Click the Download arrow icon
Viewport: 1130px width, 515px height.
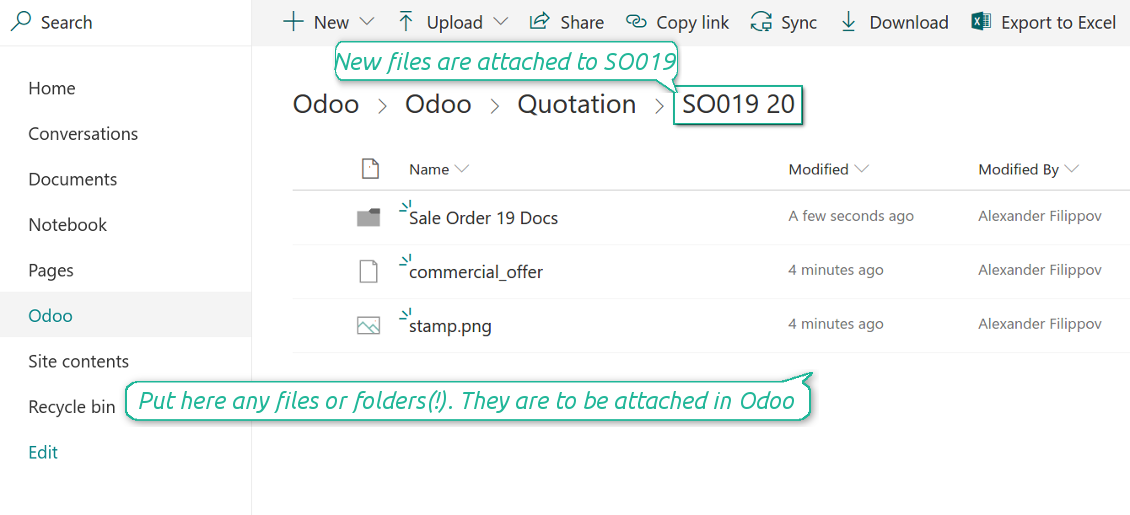pyautogui.click(x=849, y=21)
